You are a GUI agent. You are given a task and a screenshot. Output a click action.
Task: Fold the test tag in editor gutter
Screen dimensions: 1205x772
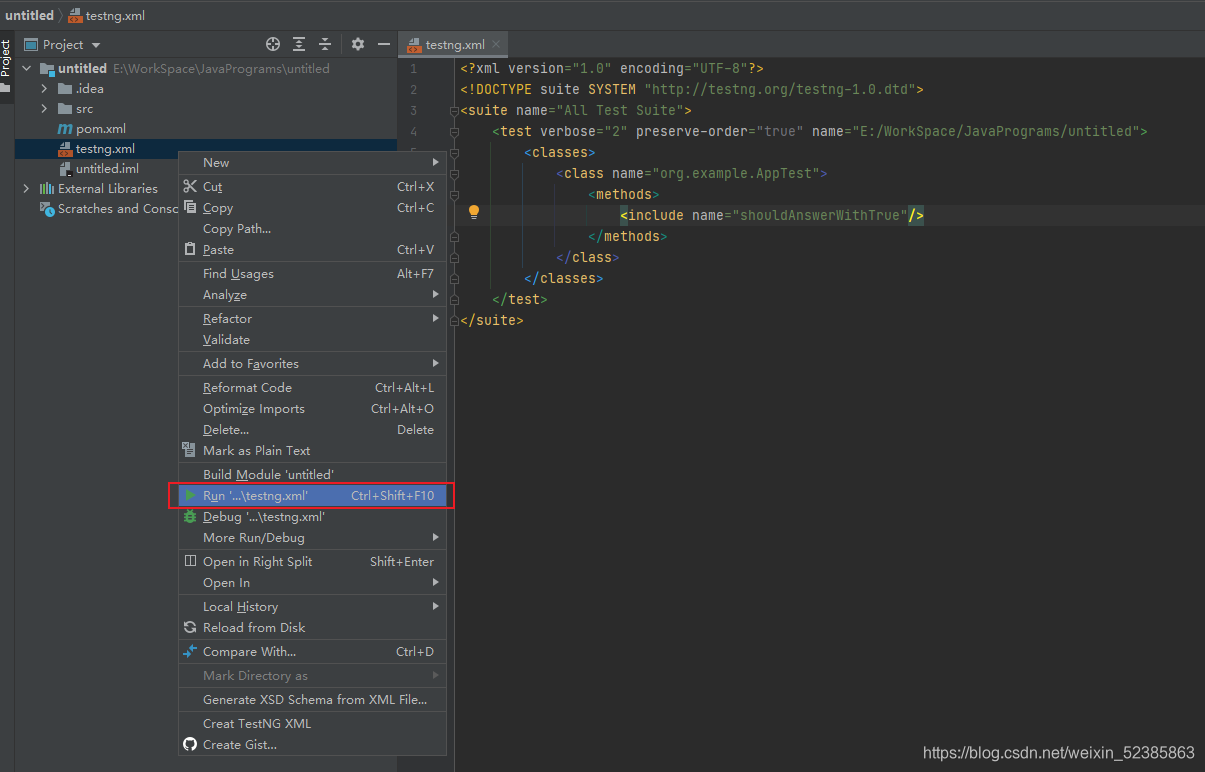coord(454,131)
